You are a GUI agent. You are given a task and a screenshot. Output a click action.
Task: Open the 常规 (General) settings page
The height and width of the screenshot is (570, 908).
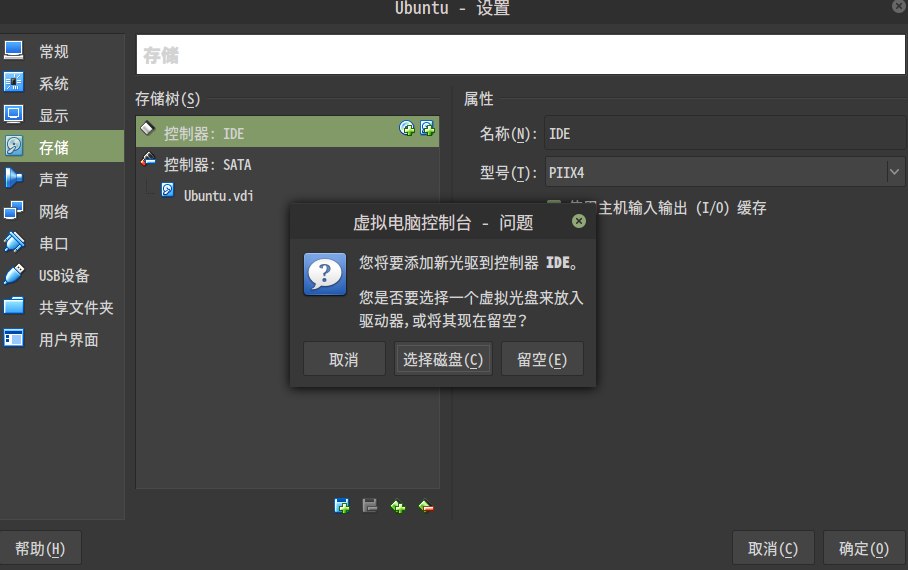(x=54, y=51)
